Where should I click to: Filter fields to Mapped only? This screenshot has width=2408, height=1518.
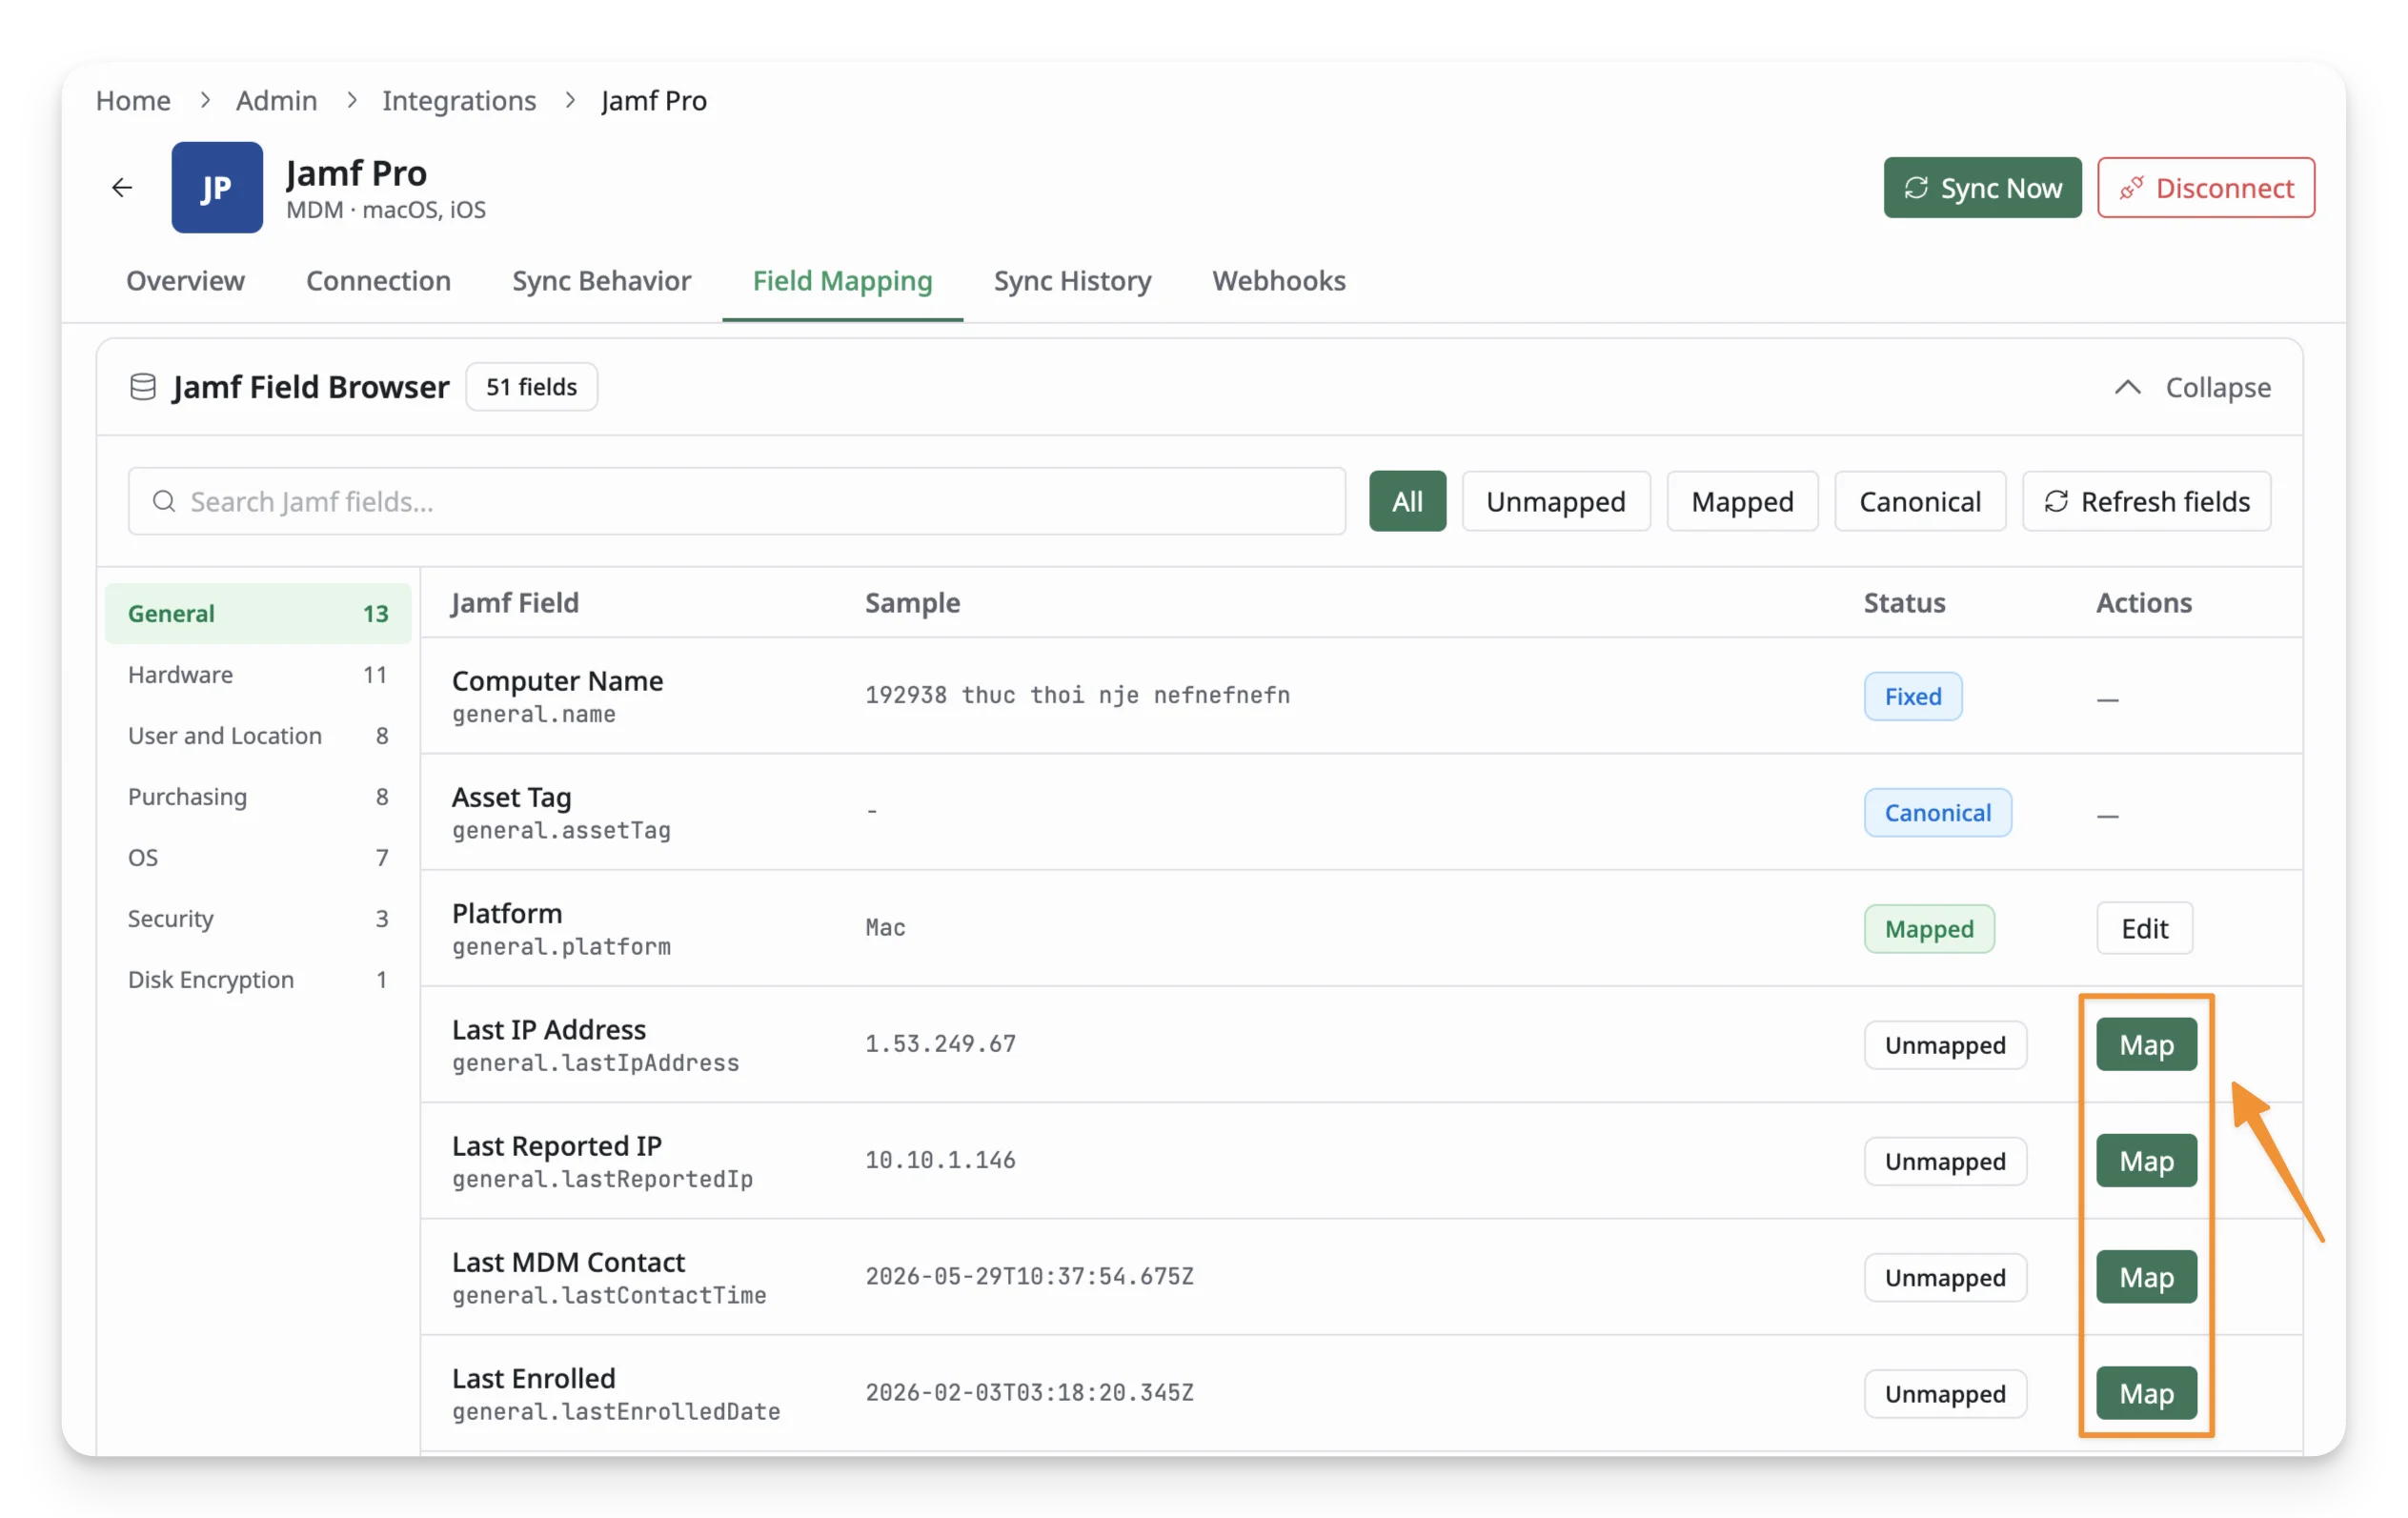pyautogui.click(x=1742, y=501)
